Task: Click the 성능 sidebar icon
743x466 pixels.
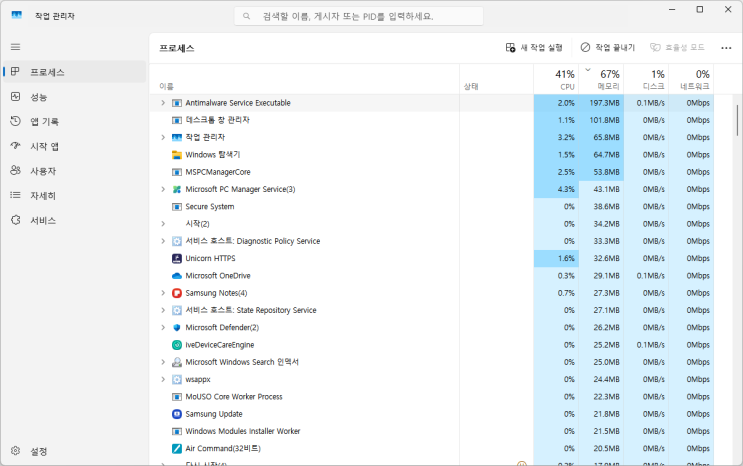Action: (x=15, y=97)
